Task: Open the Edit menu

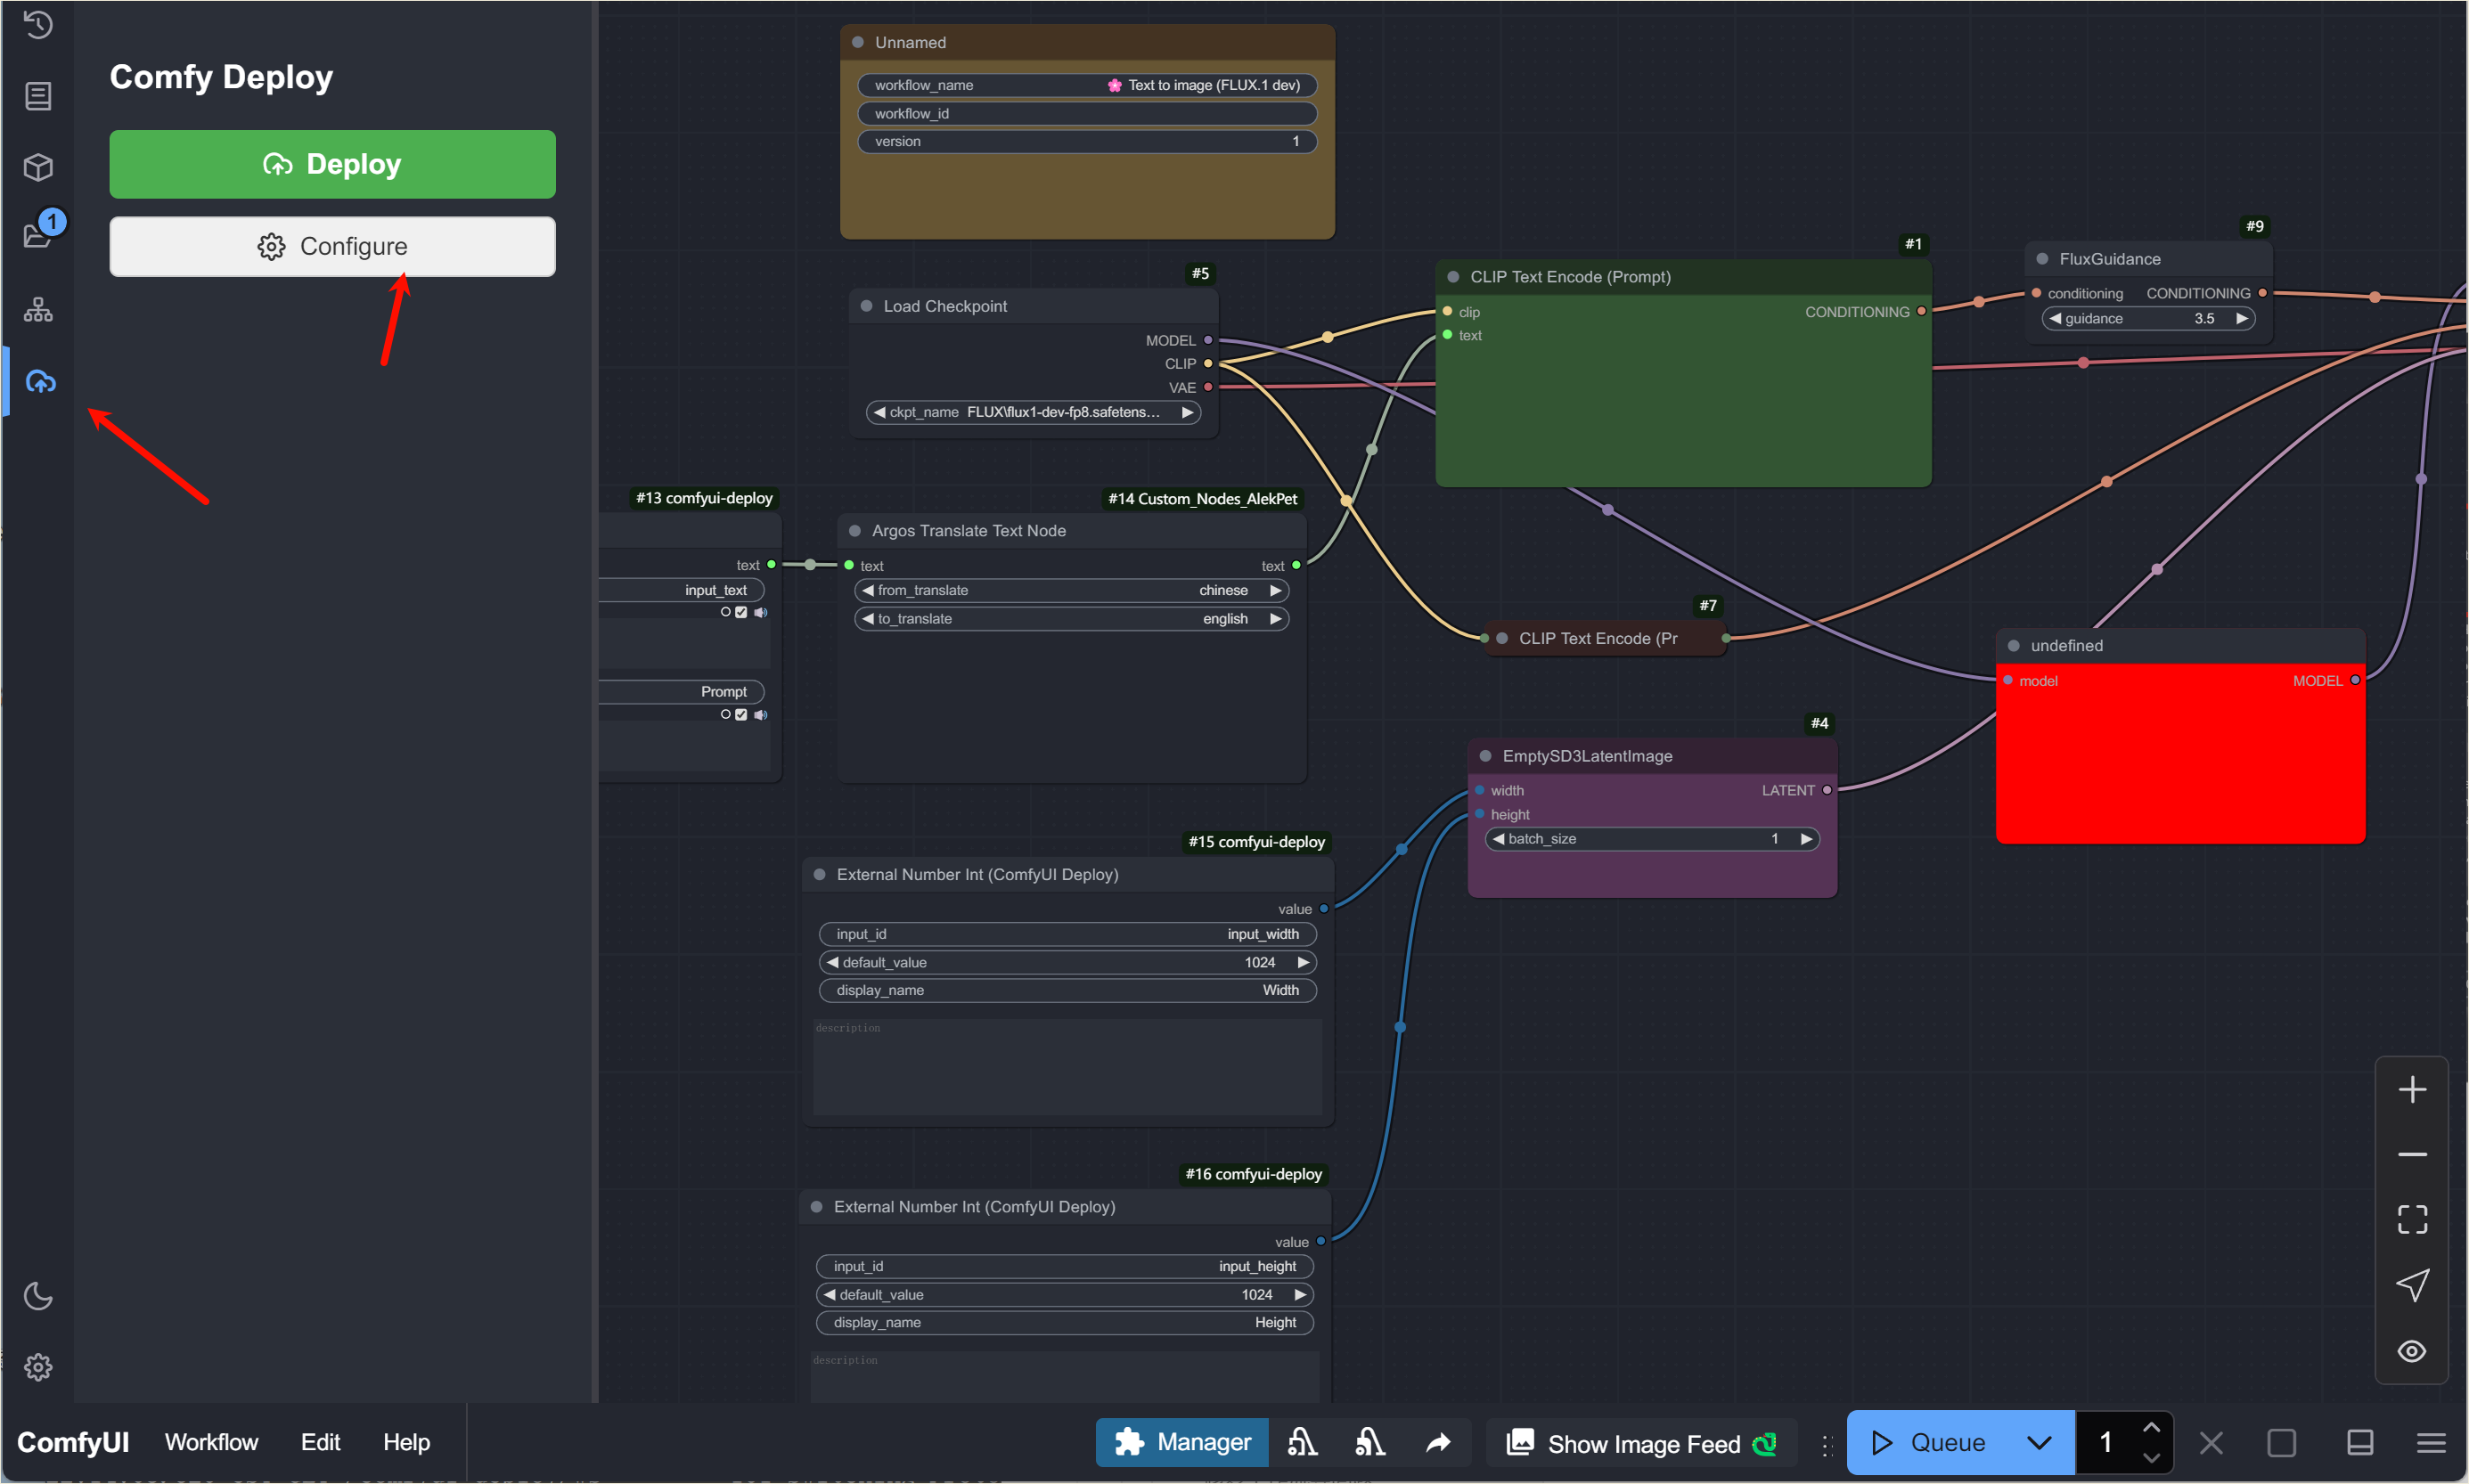Action: coord(320,1442)
